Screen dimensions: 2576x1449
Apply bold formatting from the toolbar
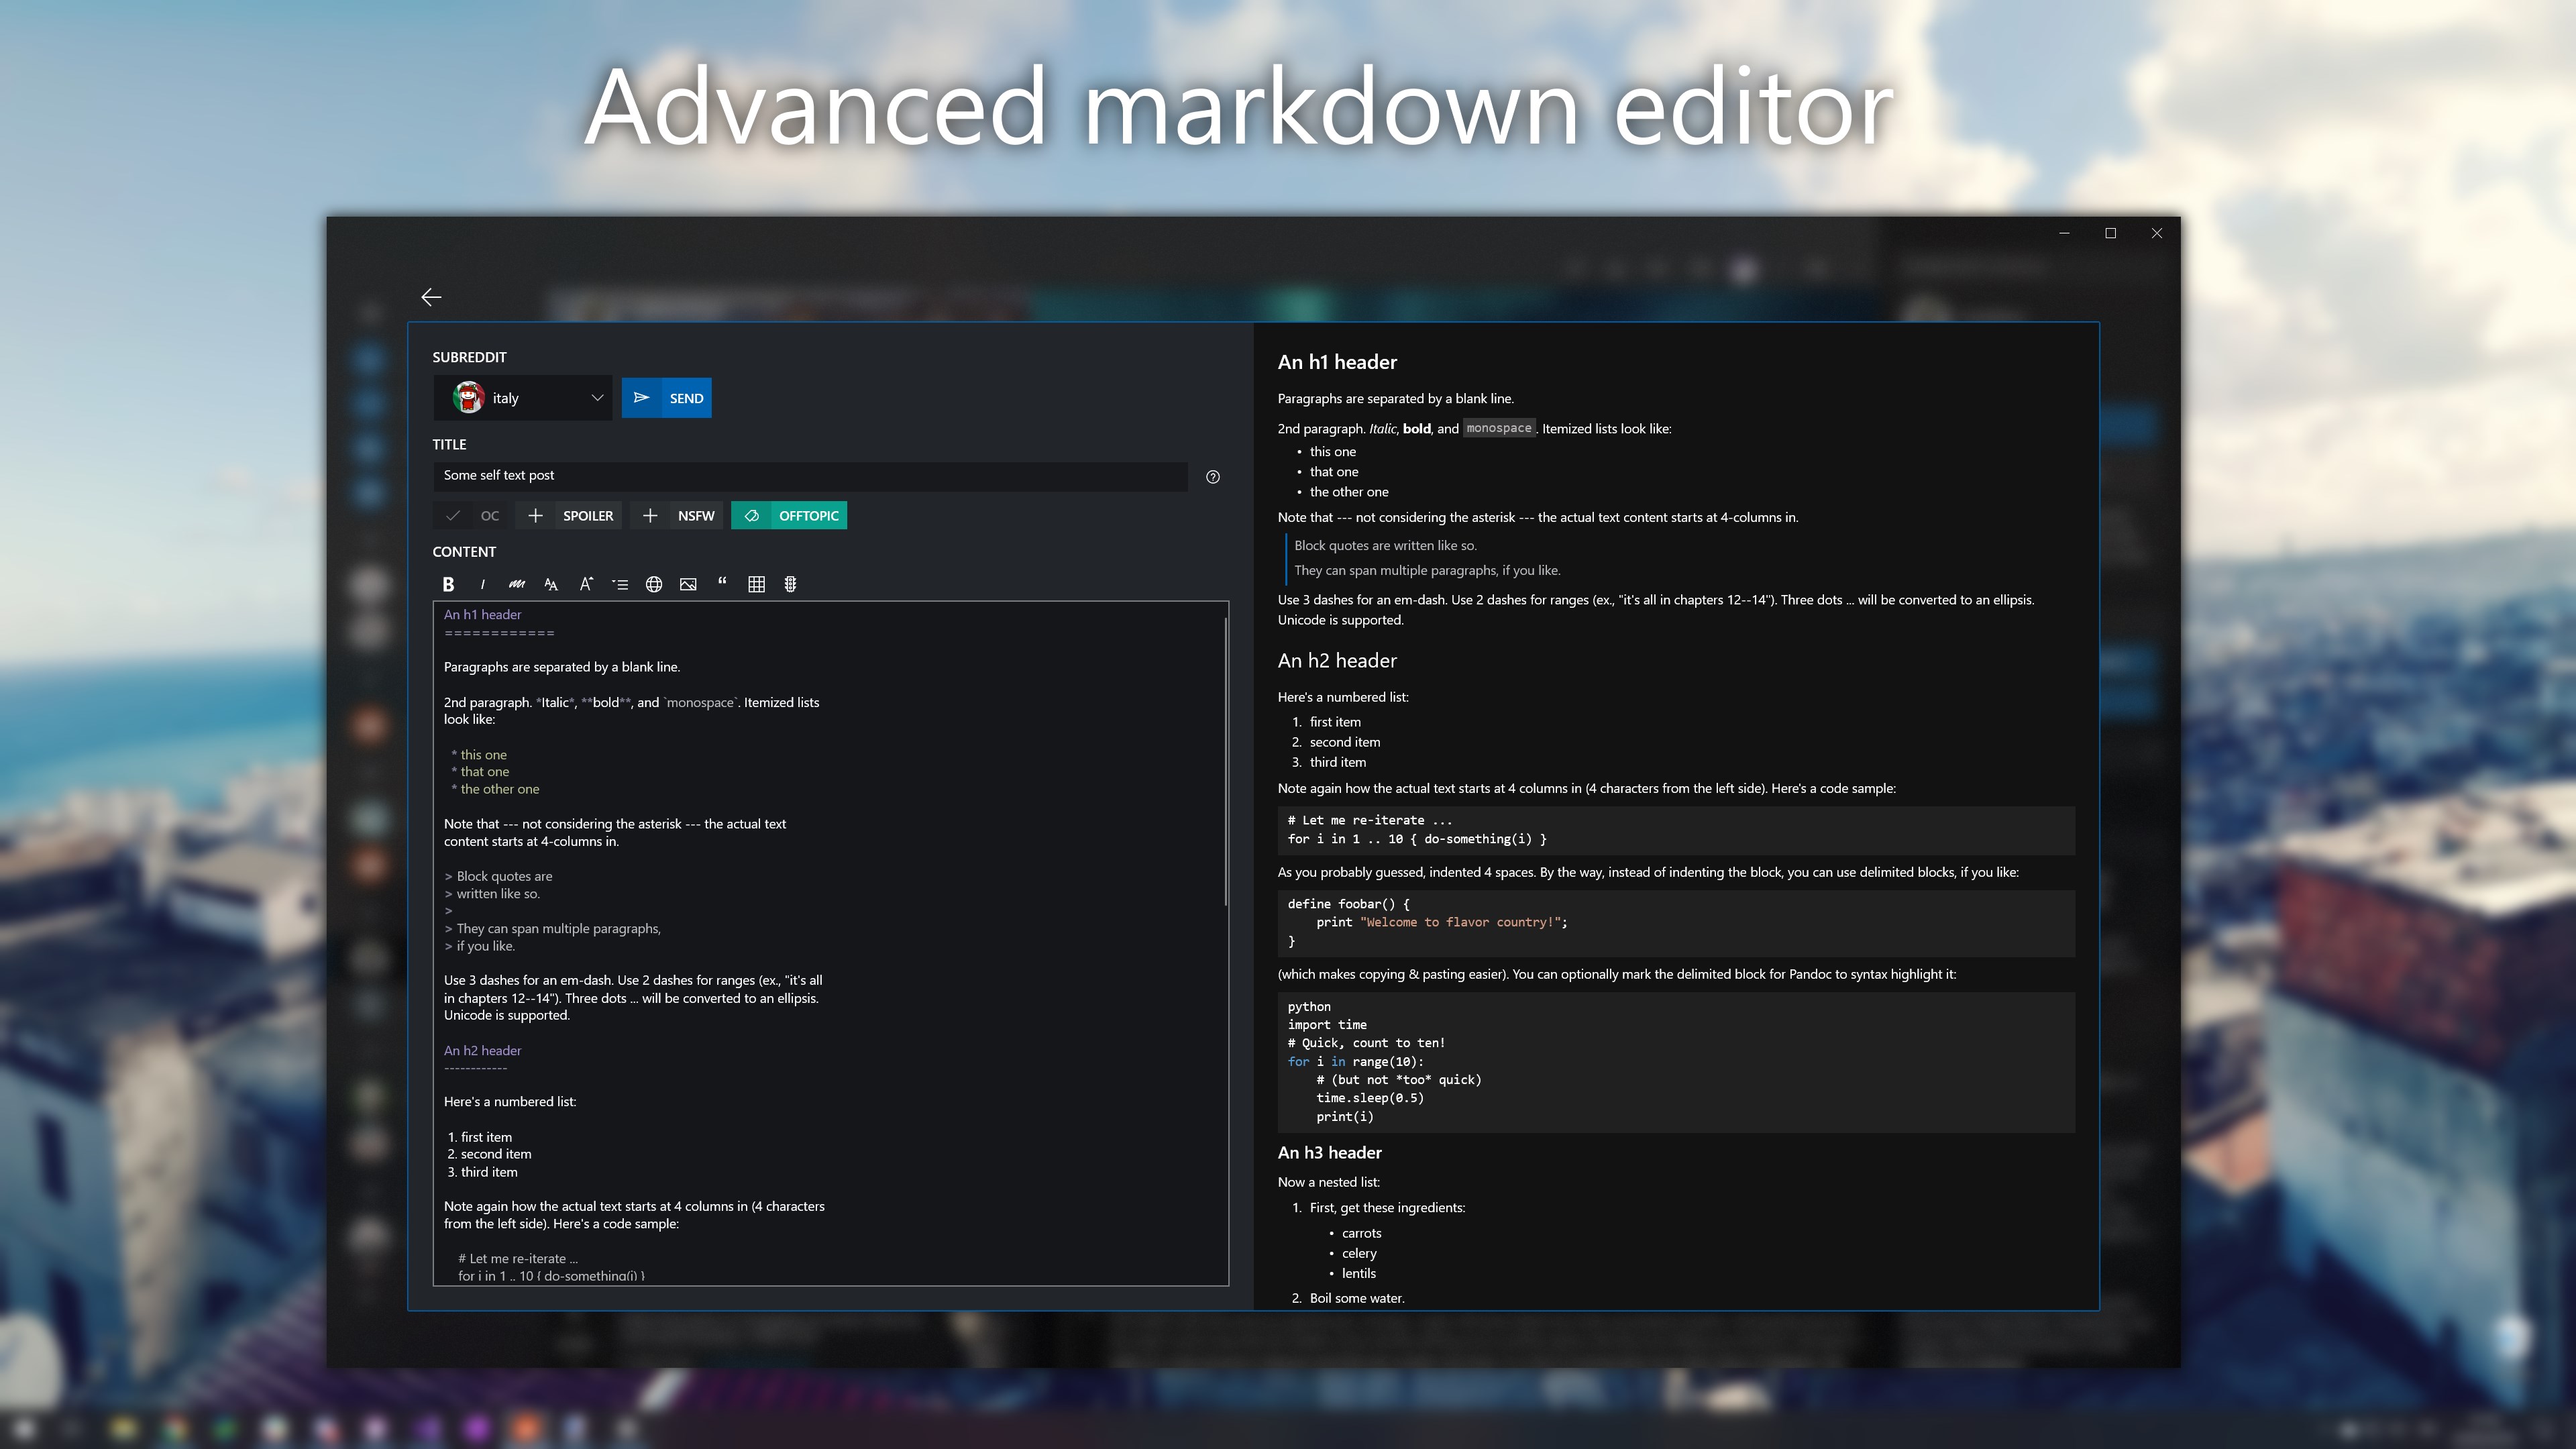(x=448, y=584)
